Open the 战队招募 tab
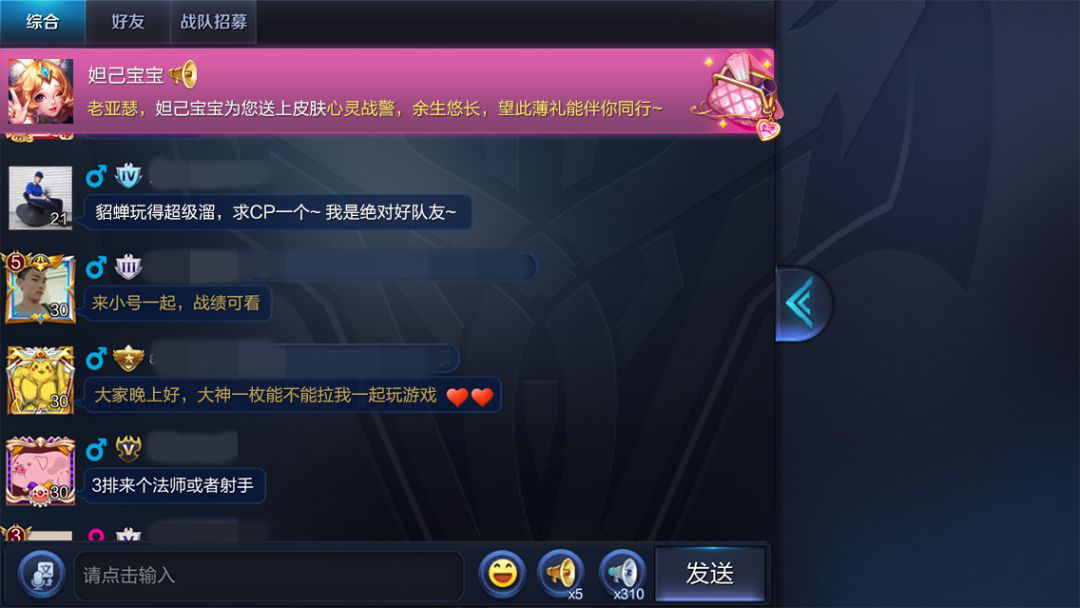 (x=214, y=22)
